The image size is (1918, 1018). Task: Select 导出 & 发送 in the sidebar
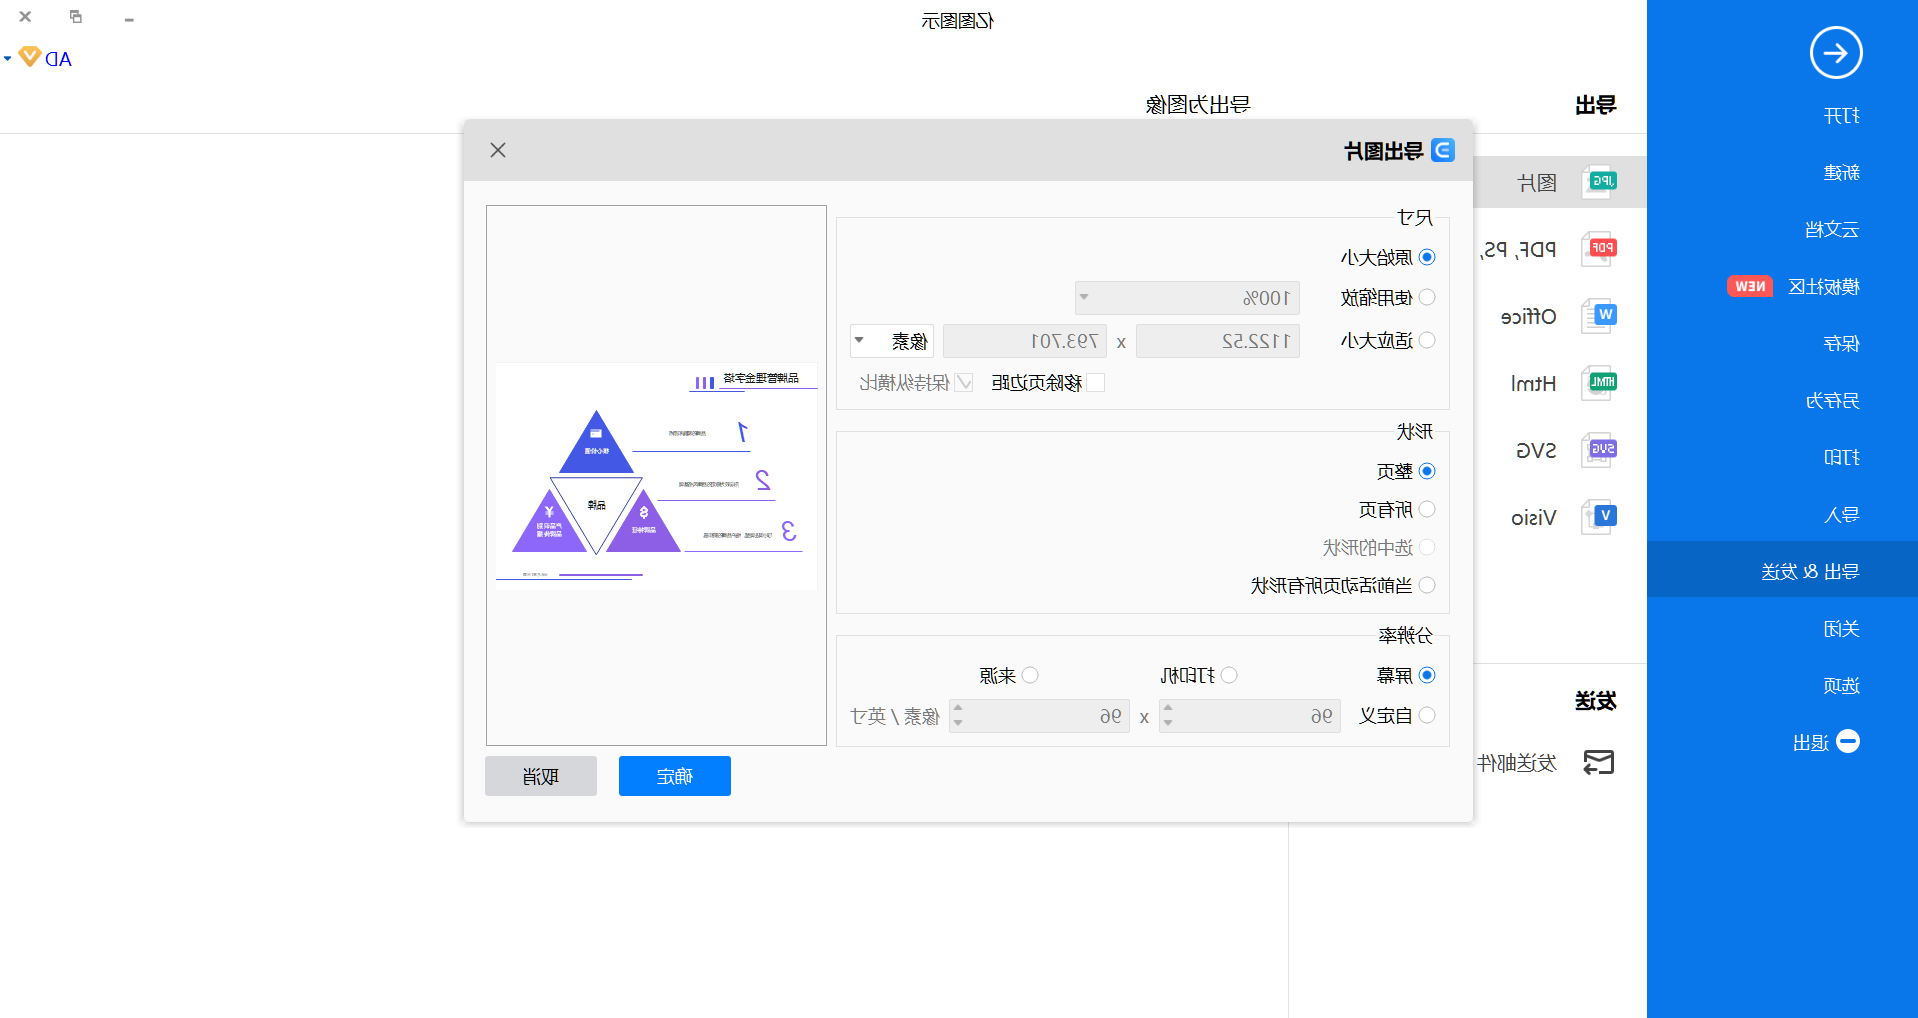(1782, 571)
